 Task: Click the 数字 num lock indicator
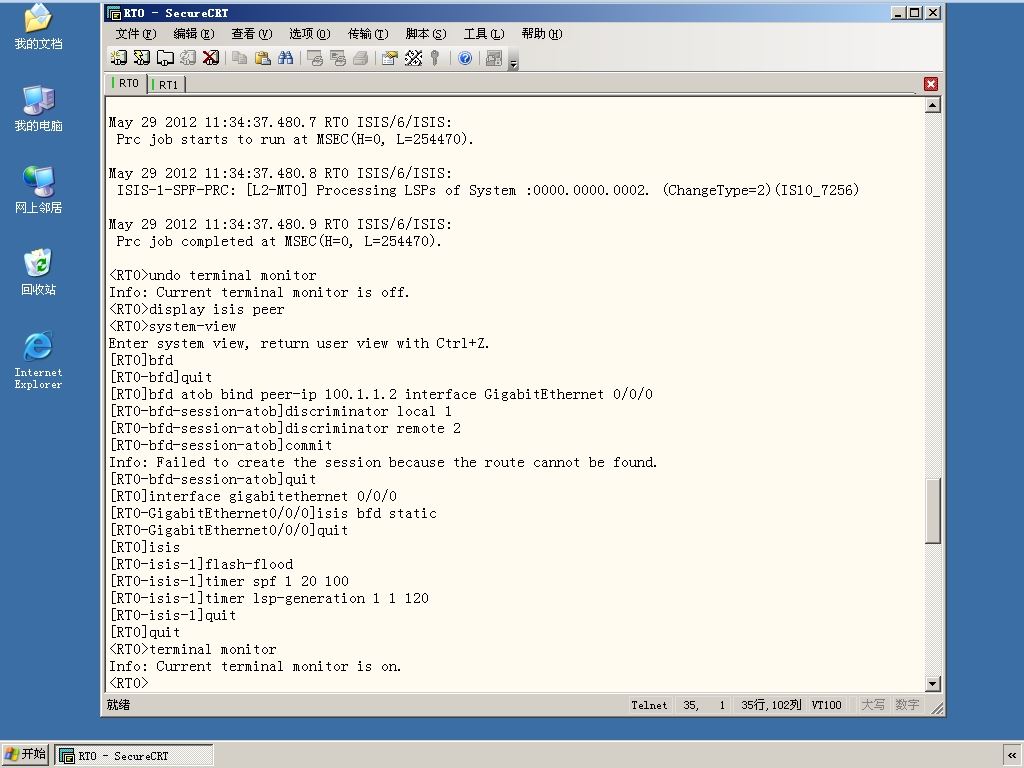[x=907, y=705]
